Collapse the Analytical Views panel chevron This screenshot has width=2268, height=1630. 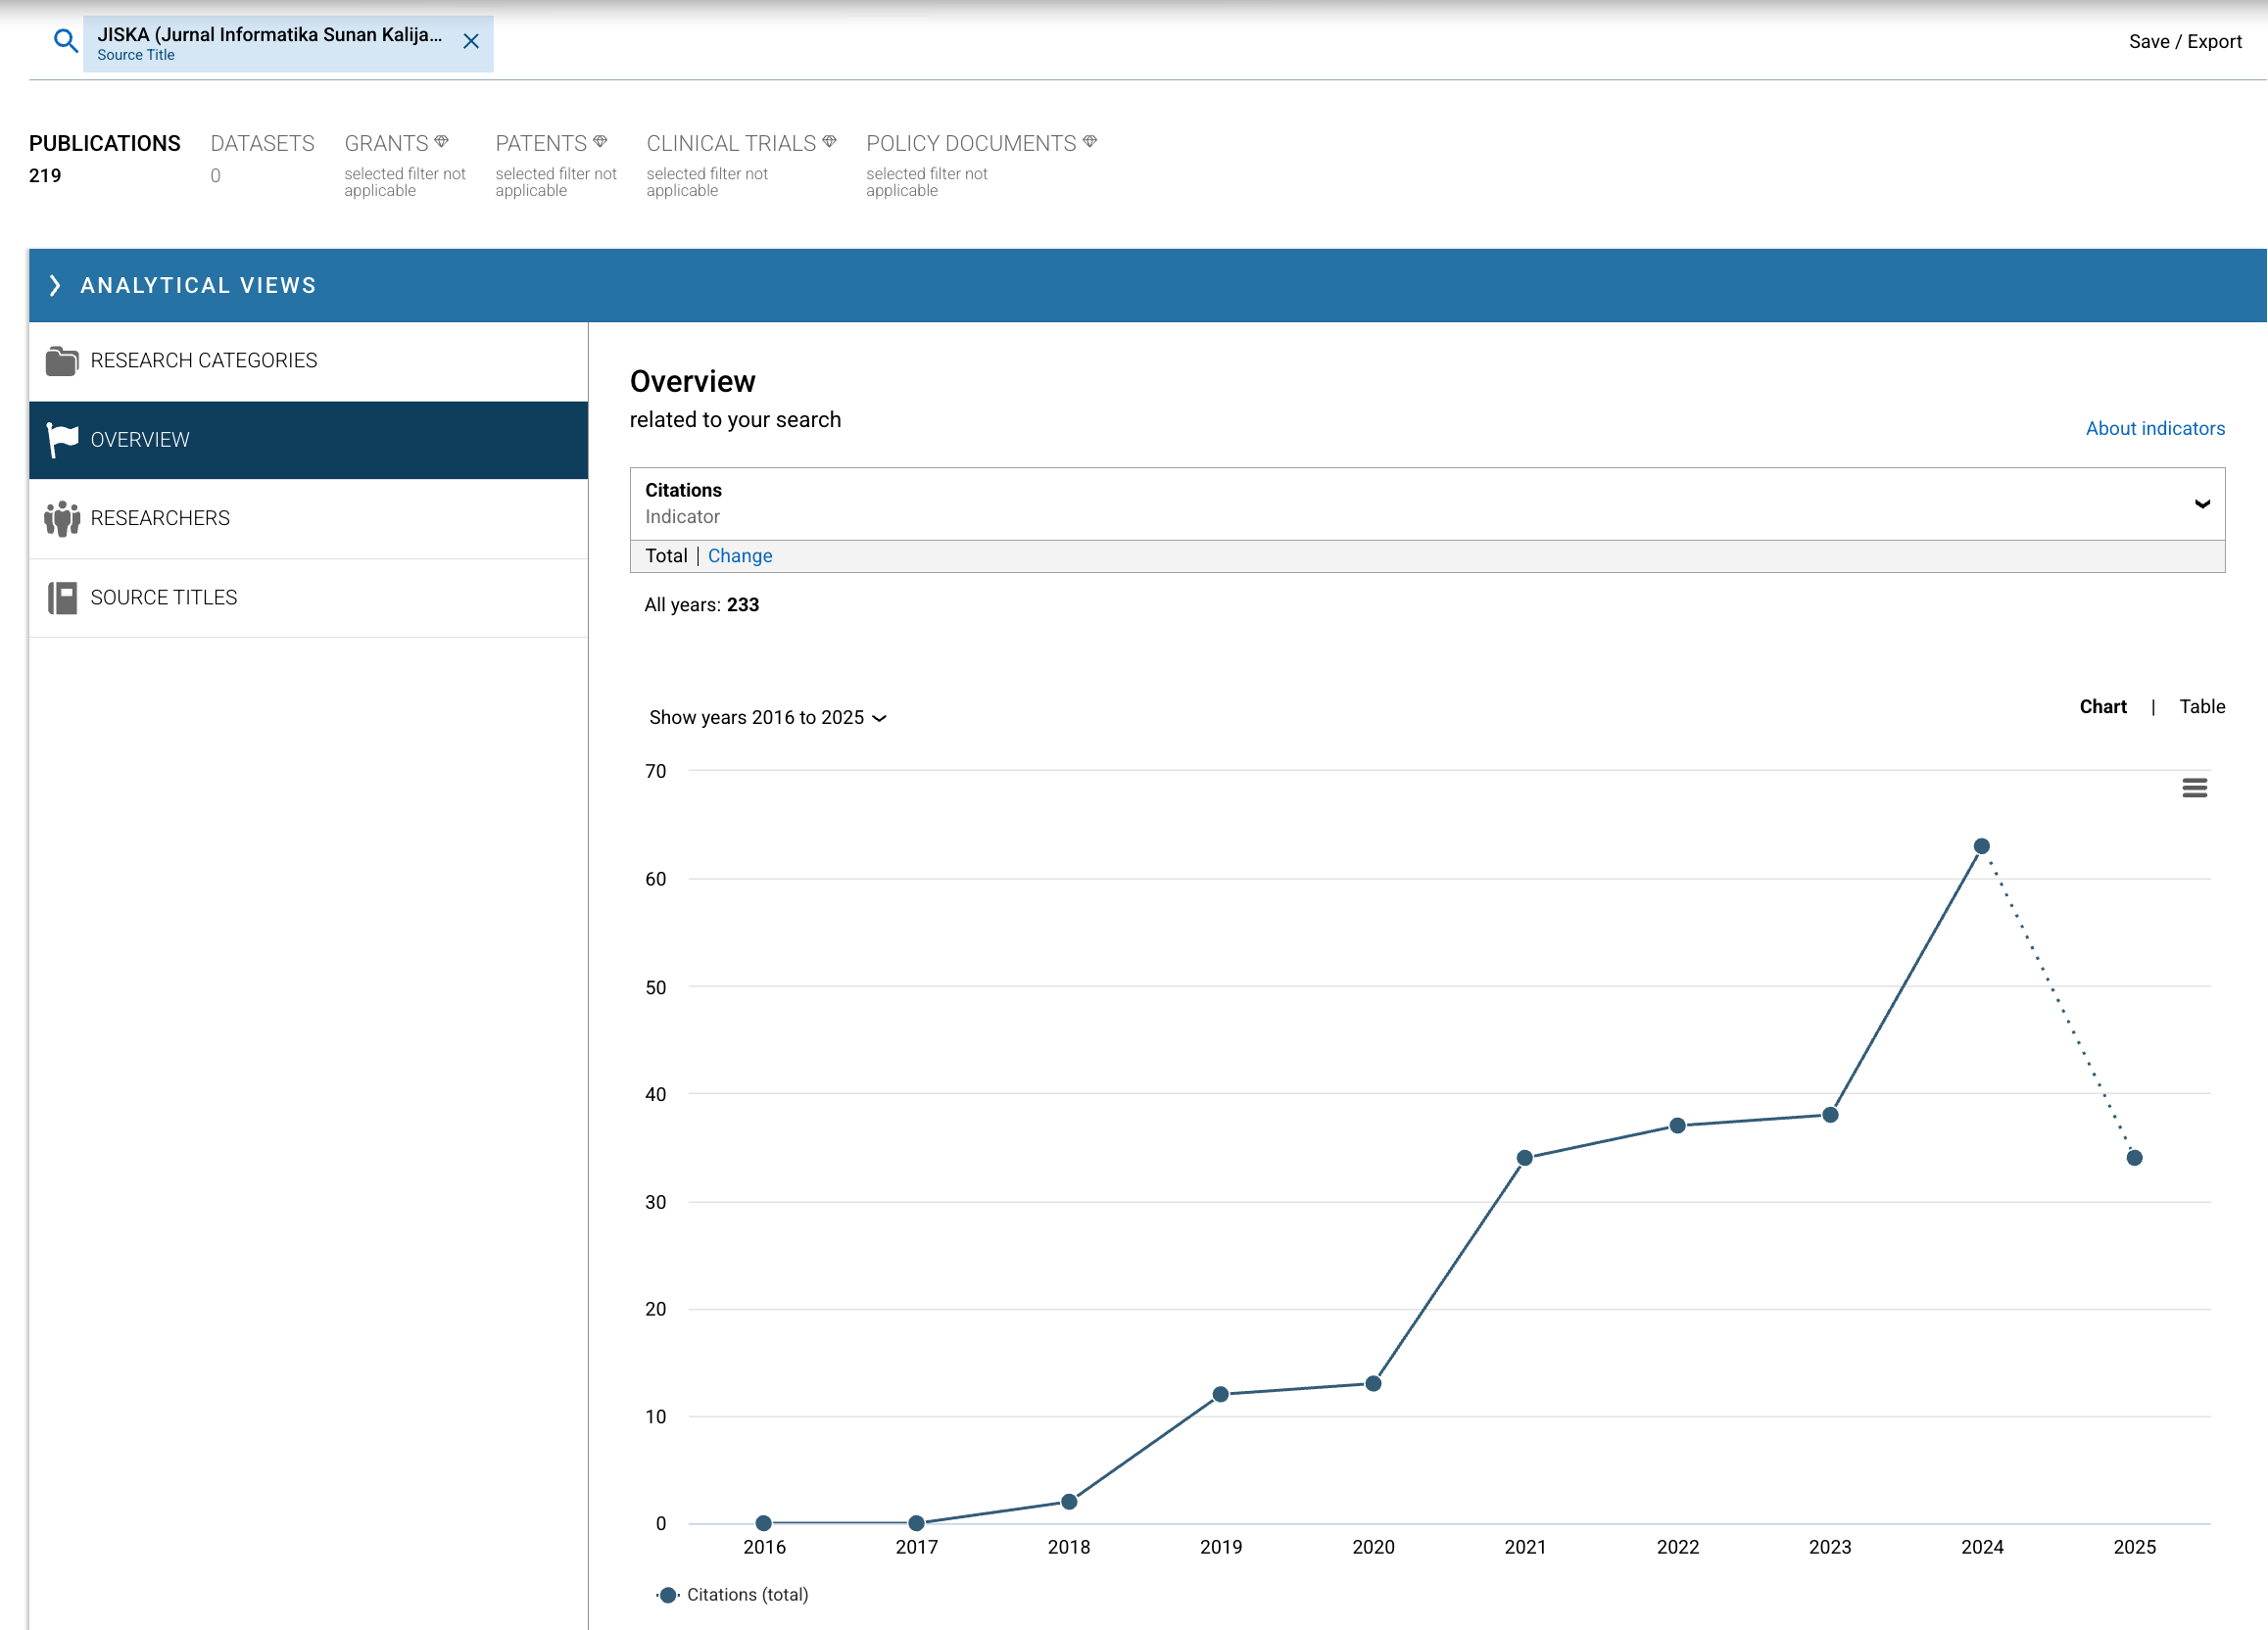pyautogui.click(x=55, y=286)
